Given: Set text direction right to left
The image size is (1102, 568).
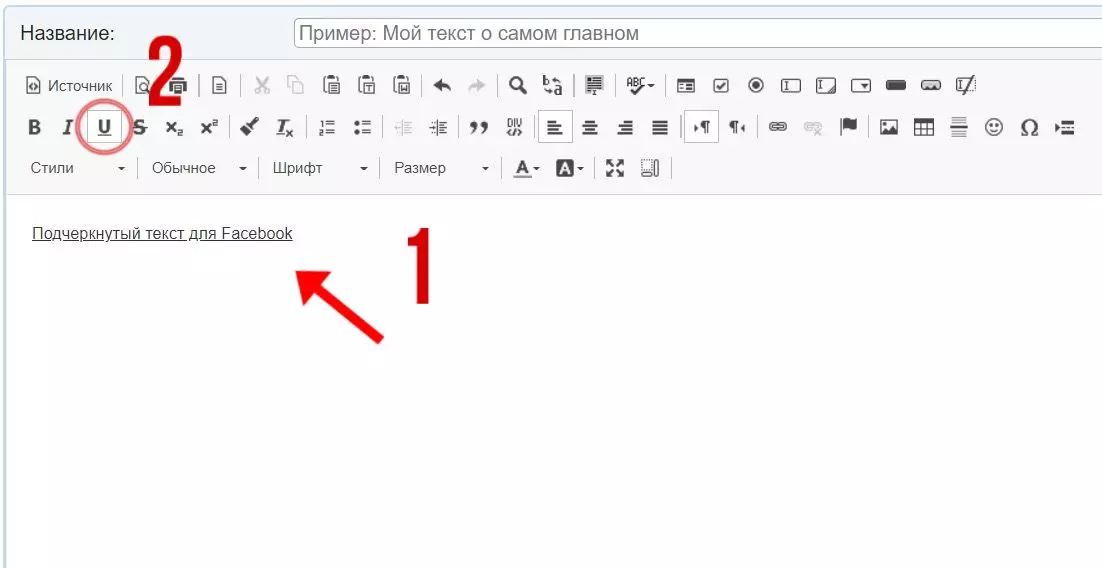Looking at the screenshot, I should point(737,127).
